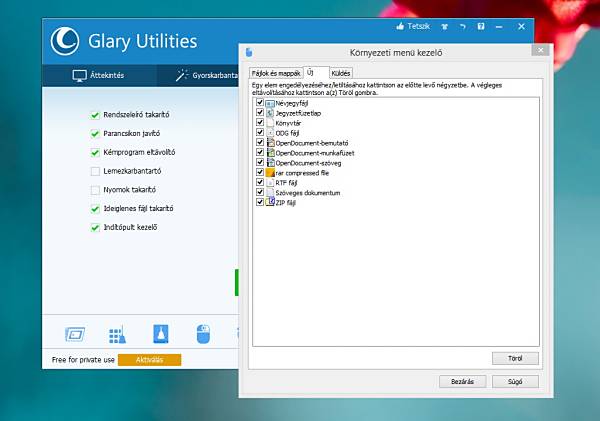Click the Glary Utilities crescent moon logo

65,40
